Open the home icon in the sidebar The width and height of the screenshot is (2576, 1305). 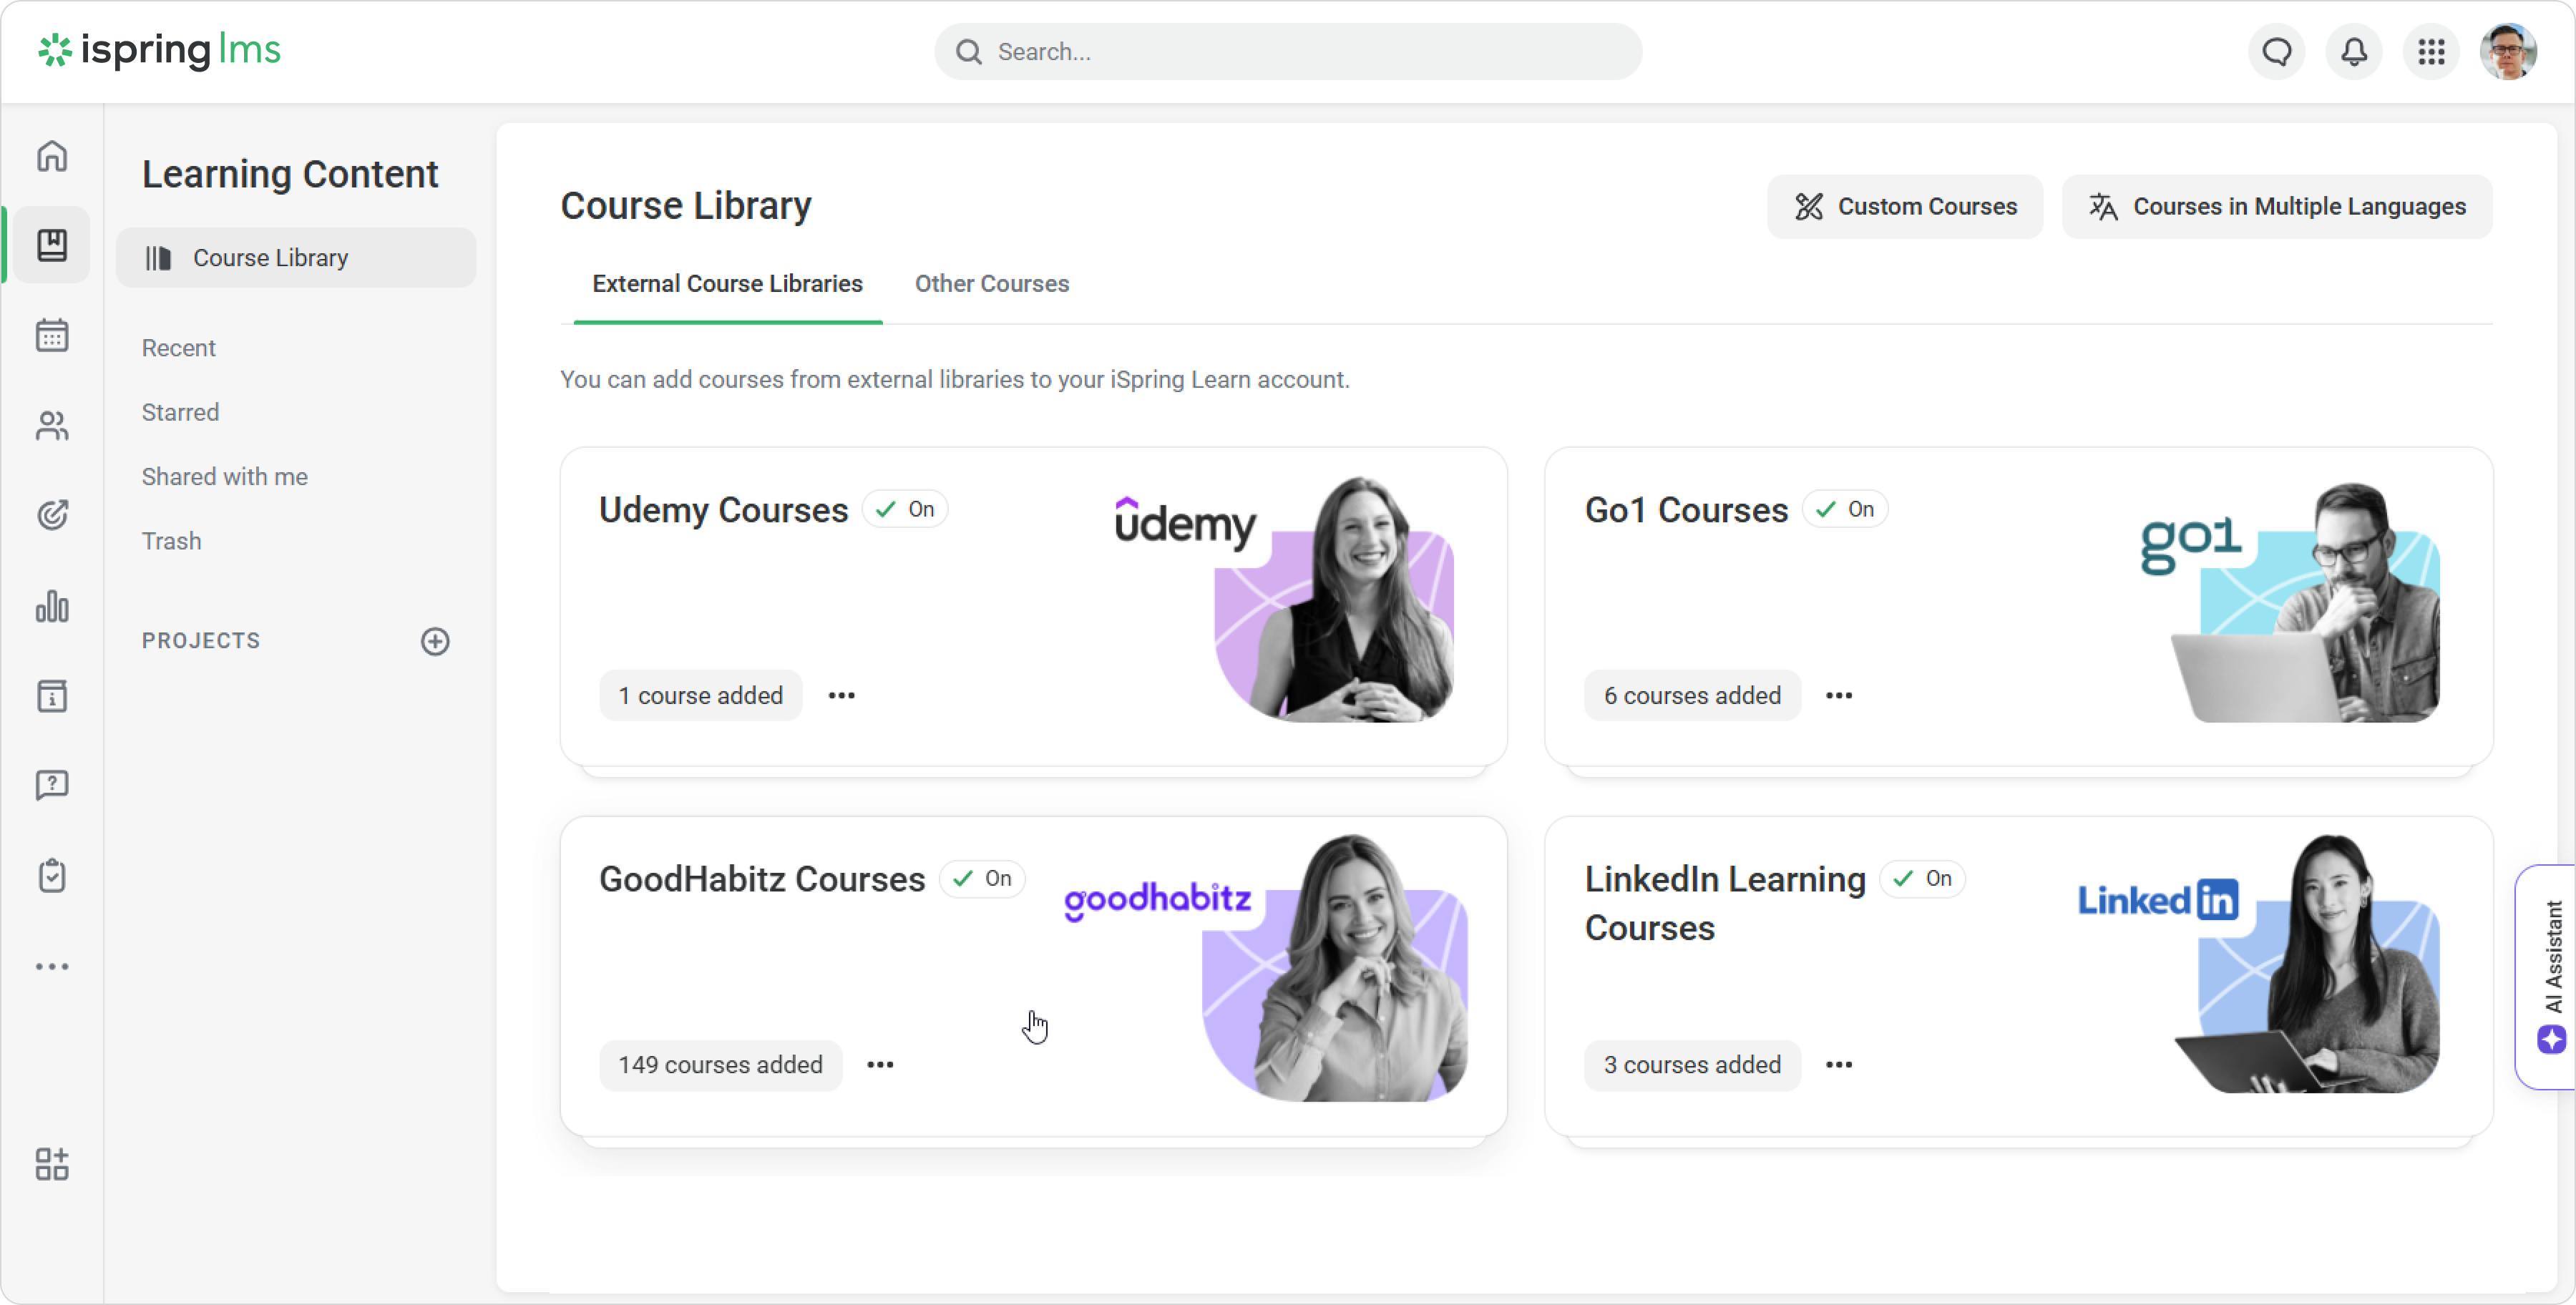pos(52,156)
